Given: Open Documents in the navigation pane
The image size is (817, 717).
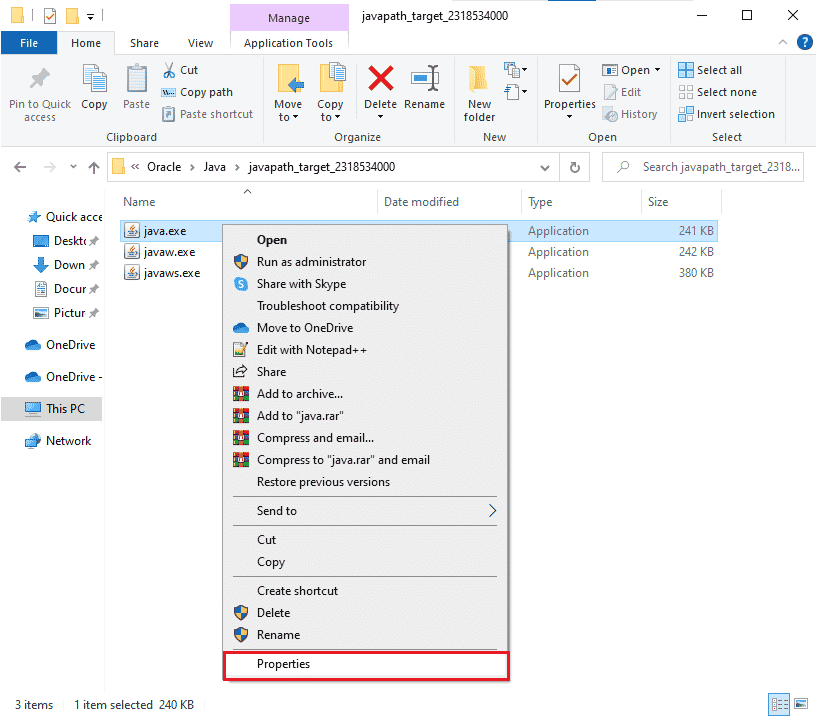Looking at the screenshot, I should coord(66,289).
